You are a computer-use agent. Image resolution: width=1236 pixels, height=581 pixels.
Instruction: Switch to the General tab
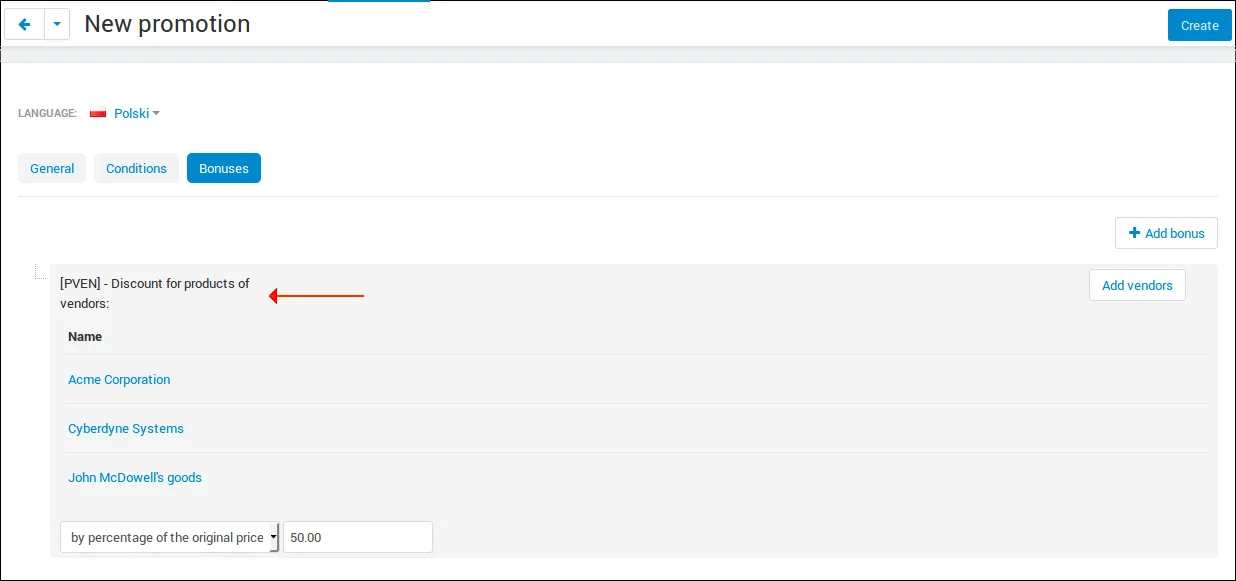tap(52, 168)
